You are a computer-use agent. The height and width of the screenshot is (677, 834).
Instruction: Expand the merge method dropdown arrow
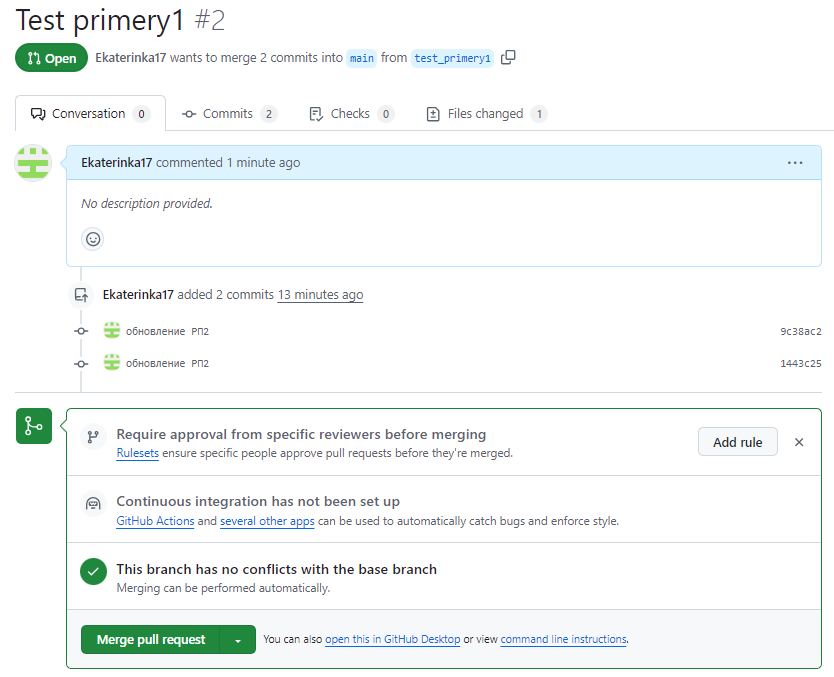point(238,640)
